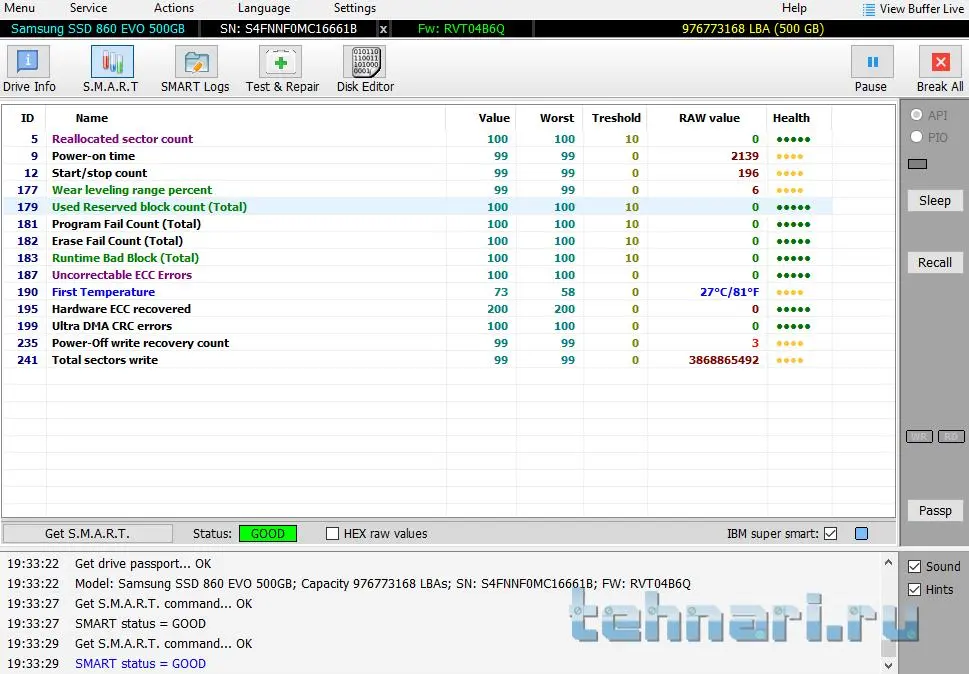This screenshot has width=969, height=674.
Task: Select Hardware ECC recovered row
Action: (418, 309)
